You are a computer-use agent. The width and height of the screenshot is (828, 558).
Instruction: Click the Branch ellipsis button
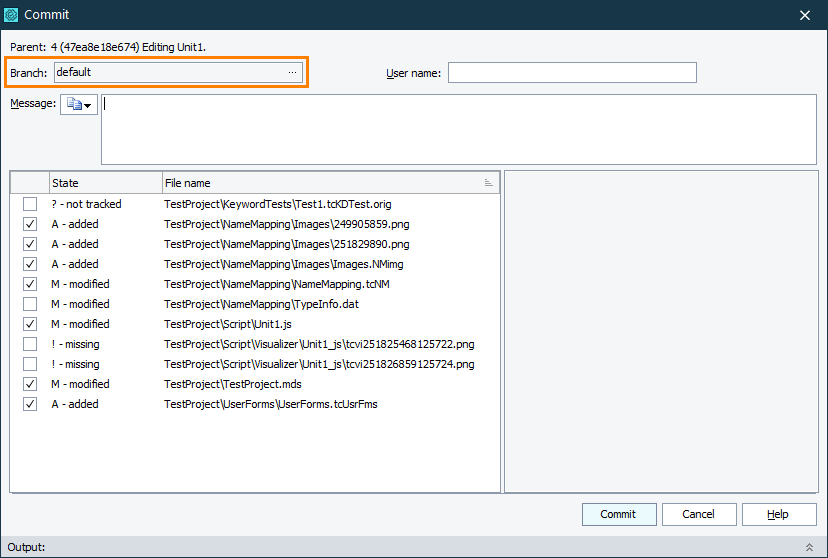[292, 72]
